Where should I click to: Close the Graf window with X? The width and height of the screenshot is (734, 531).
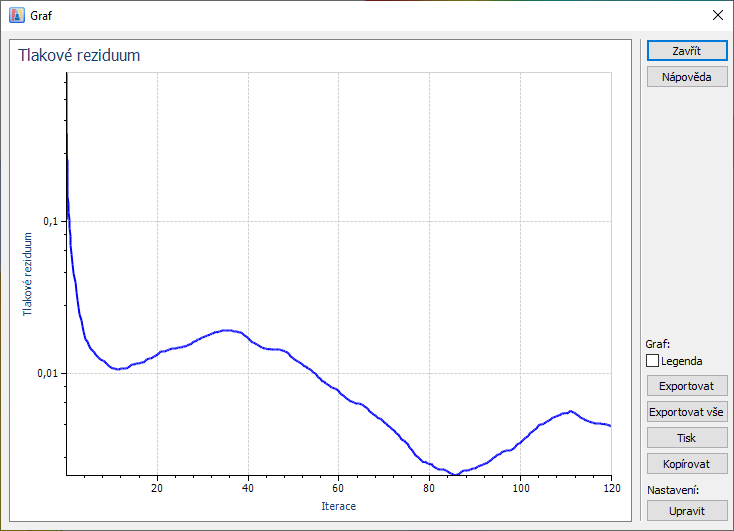coord(718,15)
